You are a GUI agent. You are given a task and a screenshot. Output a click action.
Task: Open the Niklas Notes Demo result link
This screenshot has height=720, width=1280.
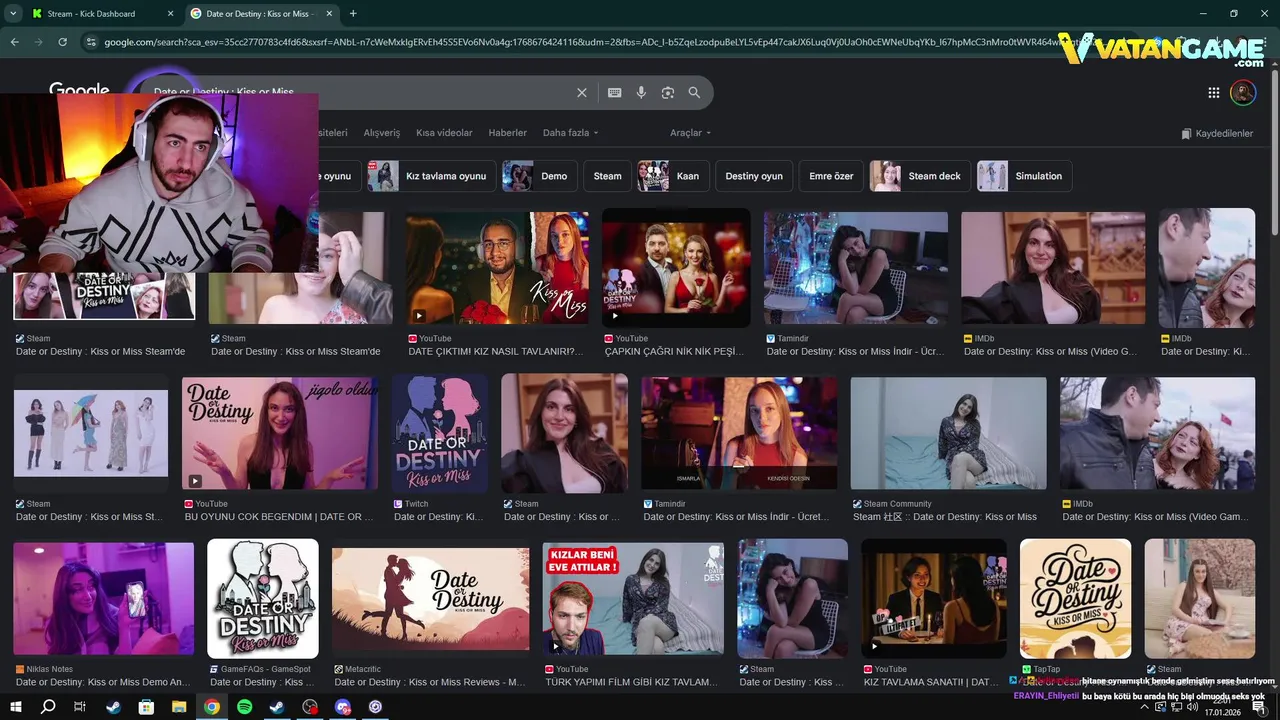coord(103,682)
